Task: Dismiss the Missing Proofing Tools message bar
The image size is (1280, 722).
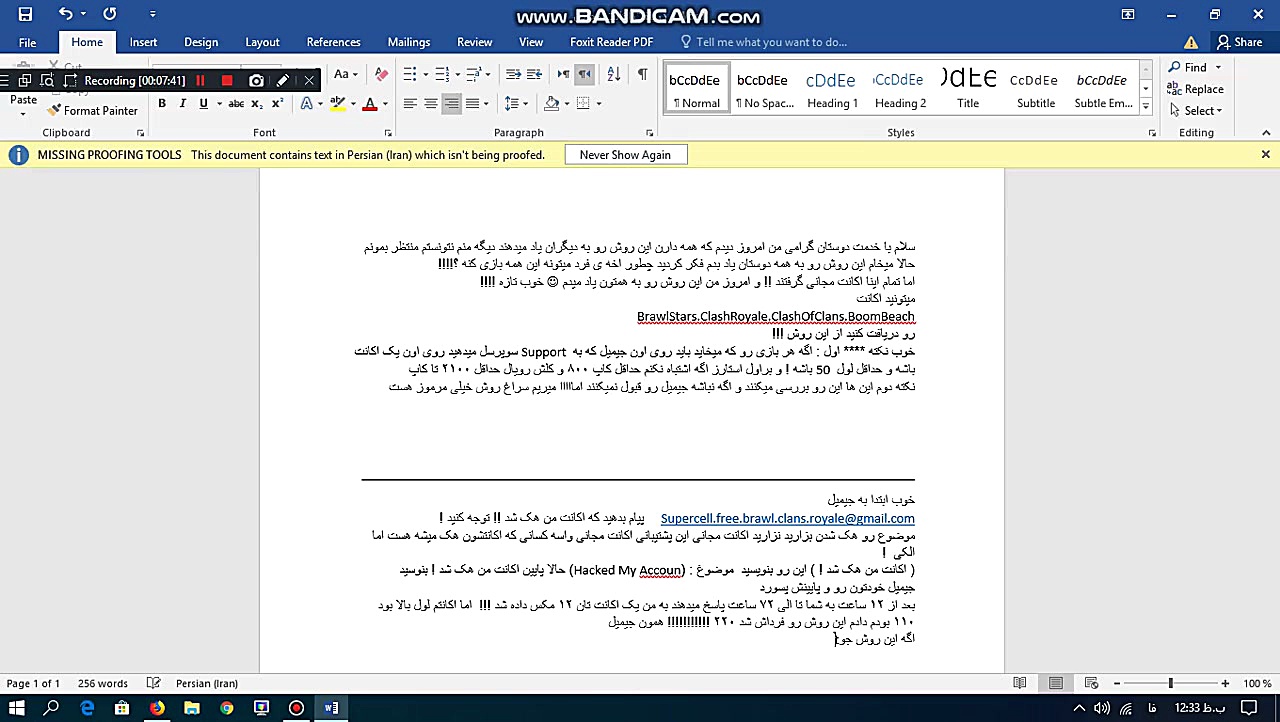Action: click(x=1265, y=155)
